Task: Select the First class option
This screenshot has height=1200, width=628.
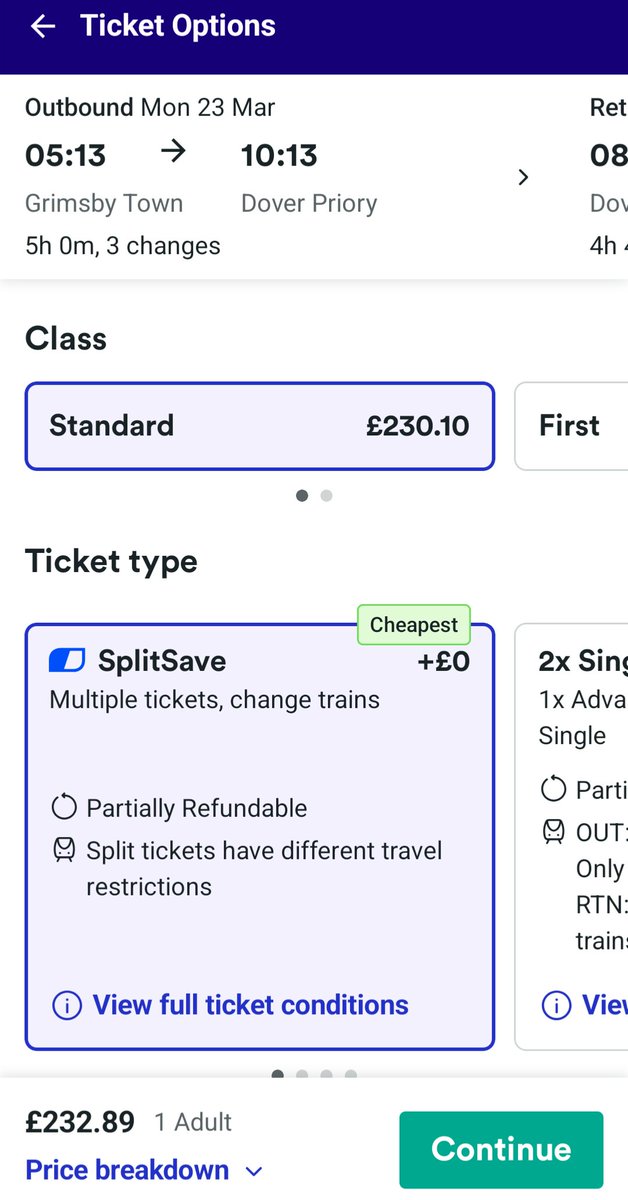Action: pos(572,426)
